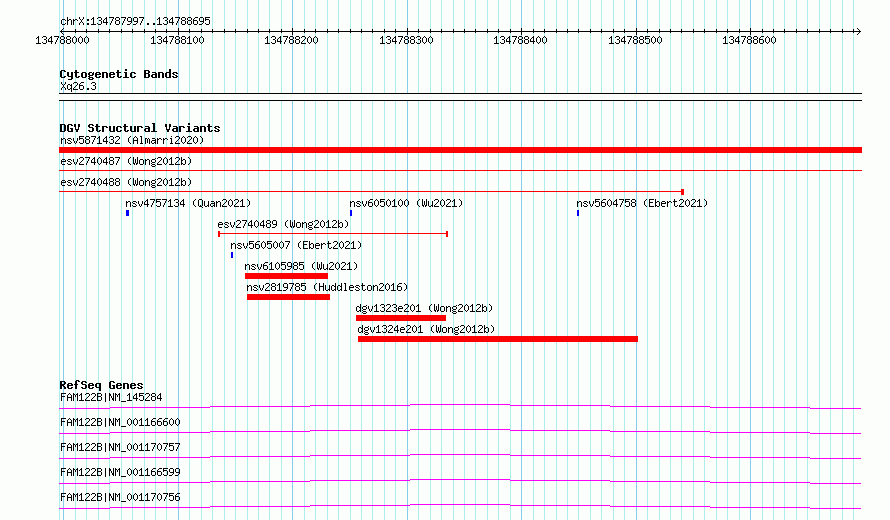Click the thick red nsv5871432 variant bar
The width and height of the screenshot is (890, 520).
click(x=460, y=150)
